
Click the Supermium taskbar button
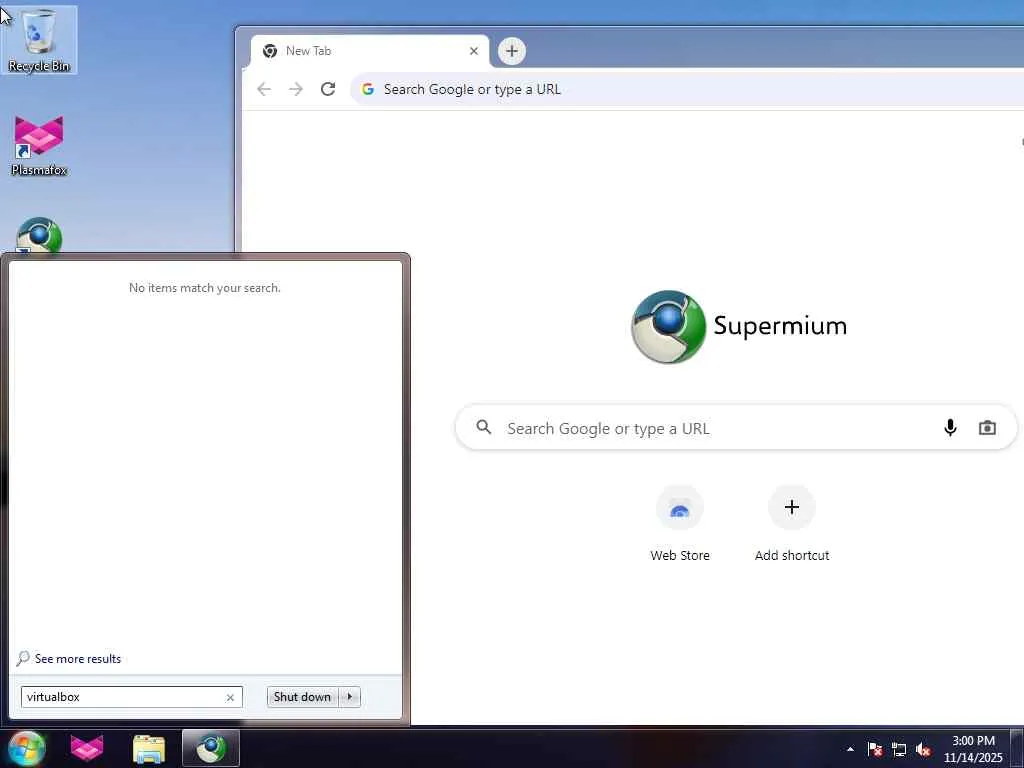point(211,748)
